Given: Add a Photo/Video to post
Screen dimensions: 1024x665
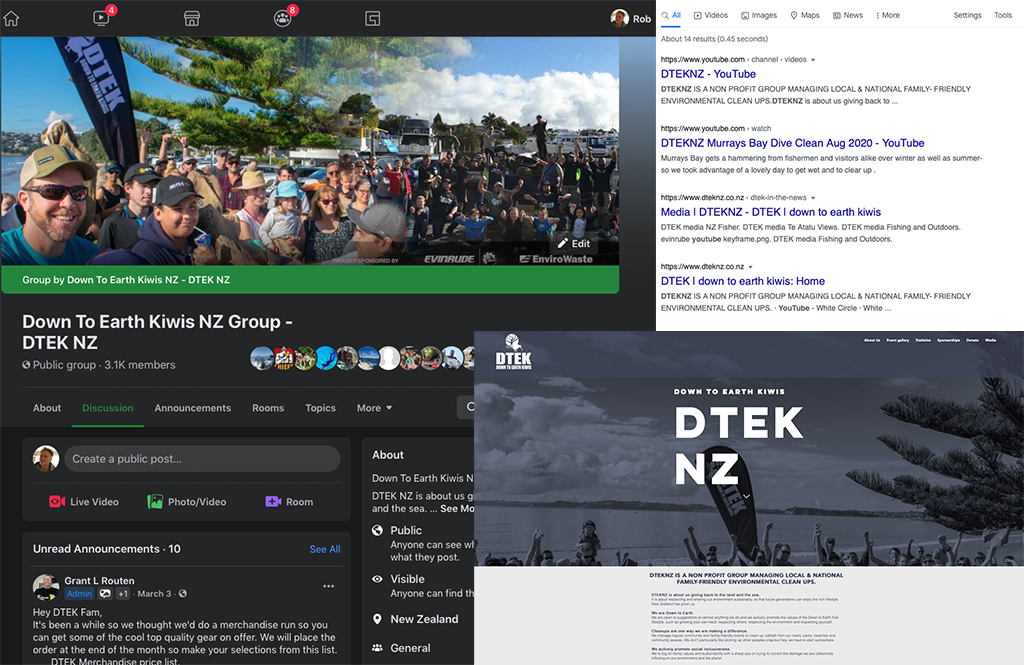Looking at the screenshot, I should tap(187, 502).
